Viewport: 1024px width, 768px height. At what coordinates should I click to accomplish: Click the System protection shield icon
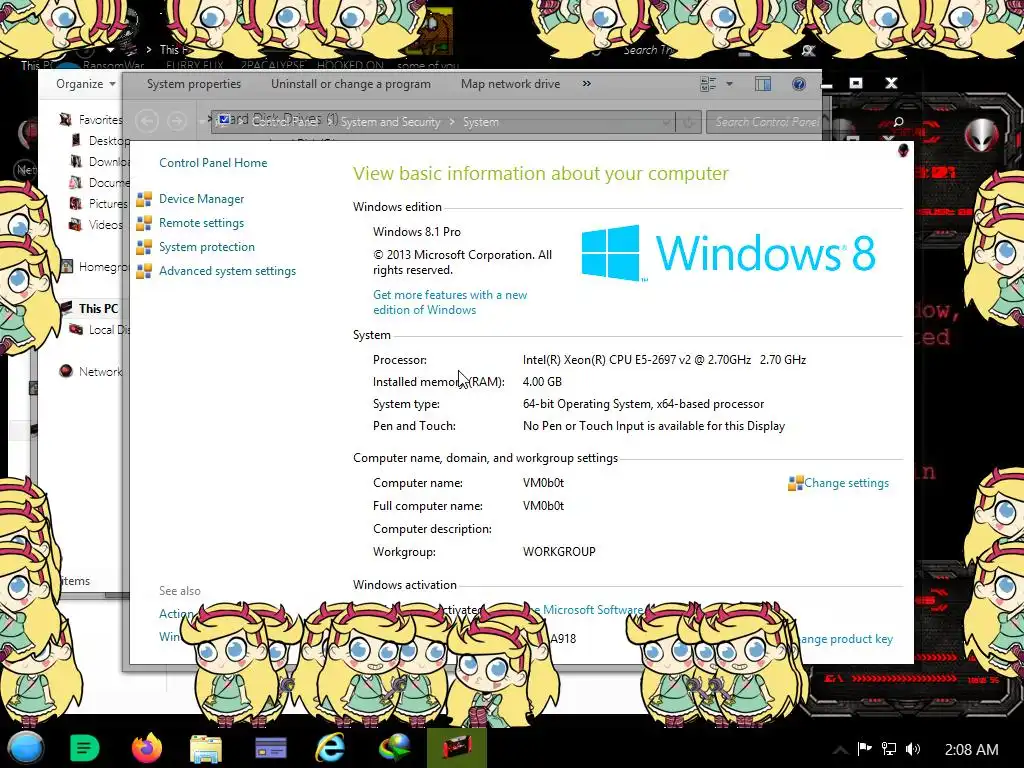pos(144,247)
